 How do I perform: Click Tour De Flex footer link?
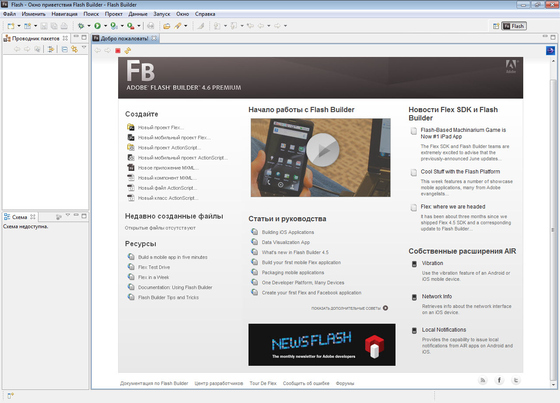(263, 383)
